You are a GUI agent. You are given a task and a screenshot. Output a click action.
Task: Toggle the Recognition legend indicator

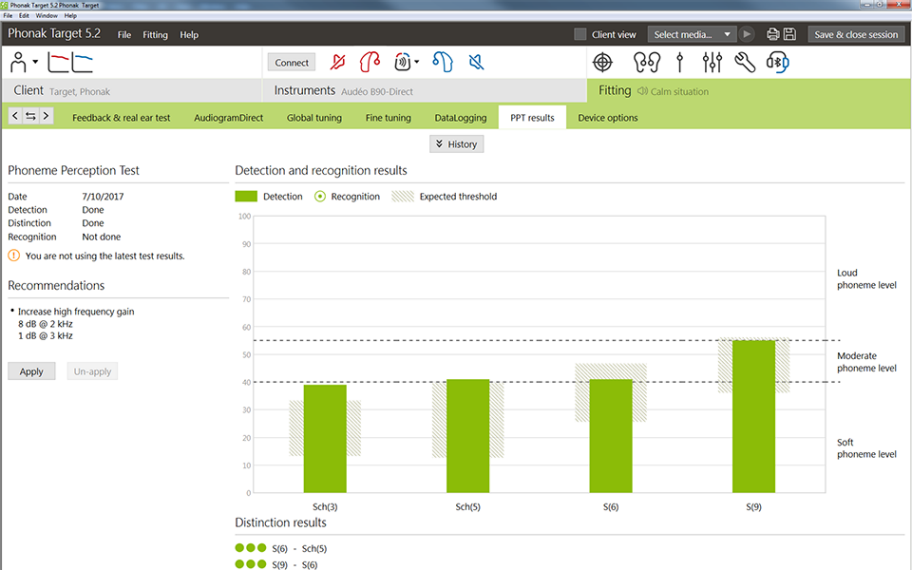tap(320, 196)
